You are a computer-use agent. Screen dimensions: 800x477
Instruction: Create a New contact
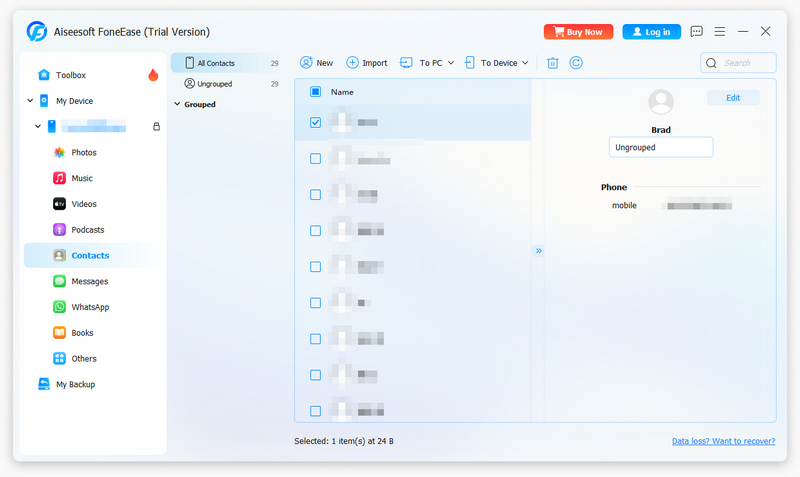[x=316, y=63]
